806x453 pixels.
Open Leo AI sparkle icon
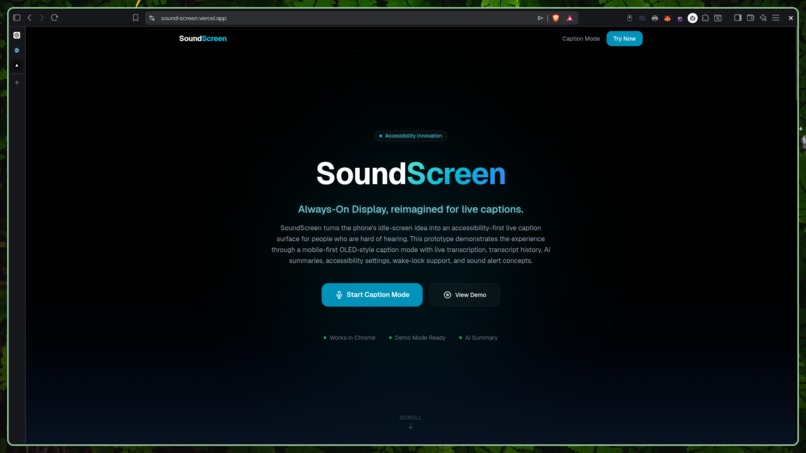pos(763,18)
